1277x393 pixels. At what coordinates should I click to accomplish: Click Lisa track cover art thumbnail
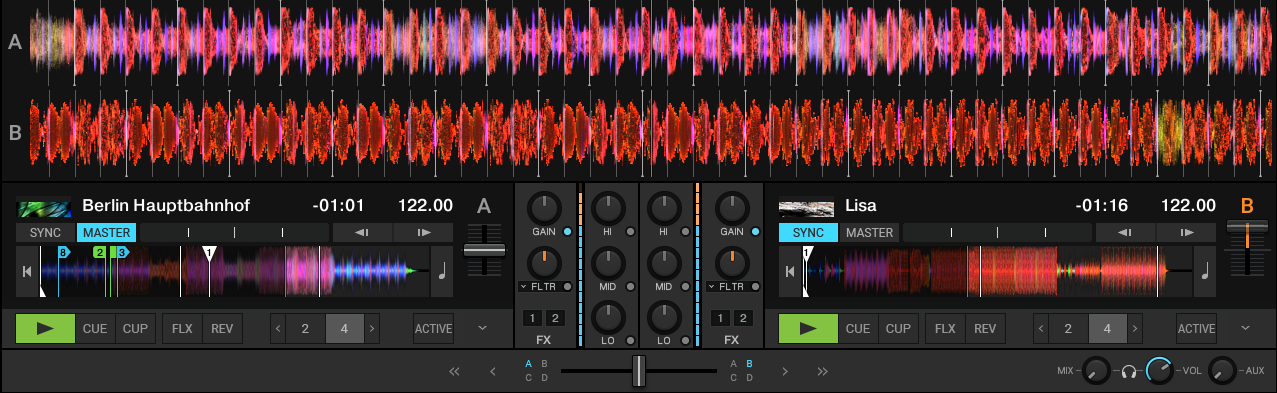coord(806,208)
